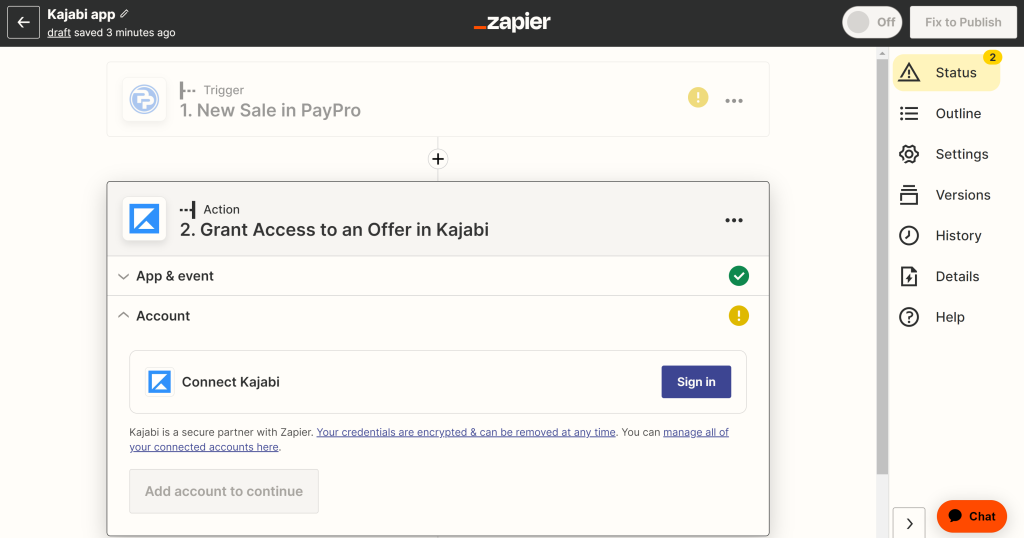Open three-dot menu on PayPro trigger
The width and height of the screenshot is (1024, 538).
[733, 101]
